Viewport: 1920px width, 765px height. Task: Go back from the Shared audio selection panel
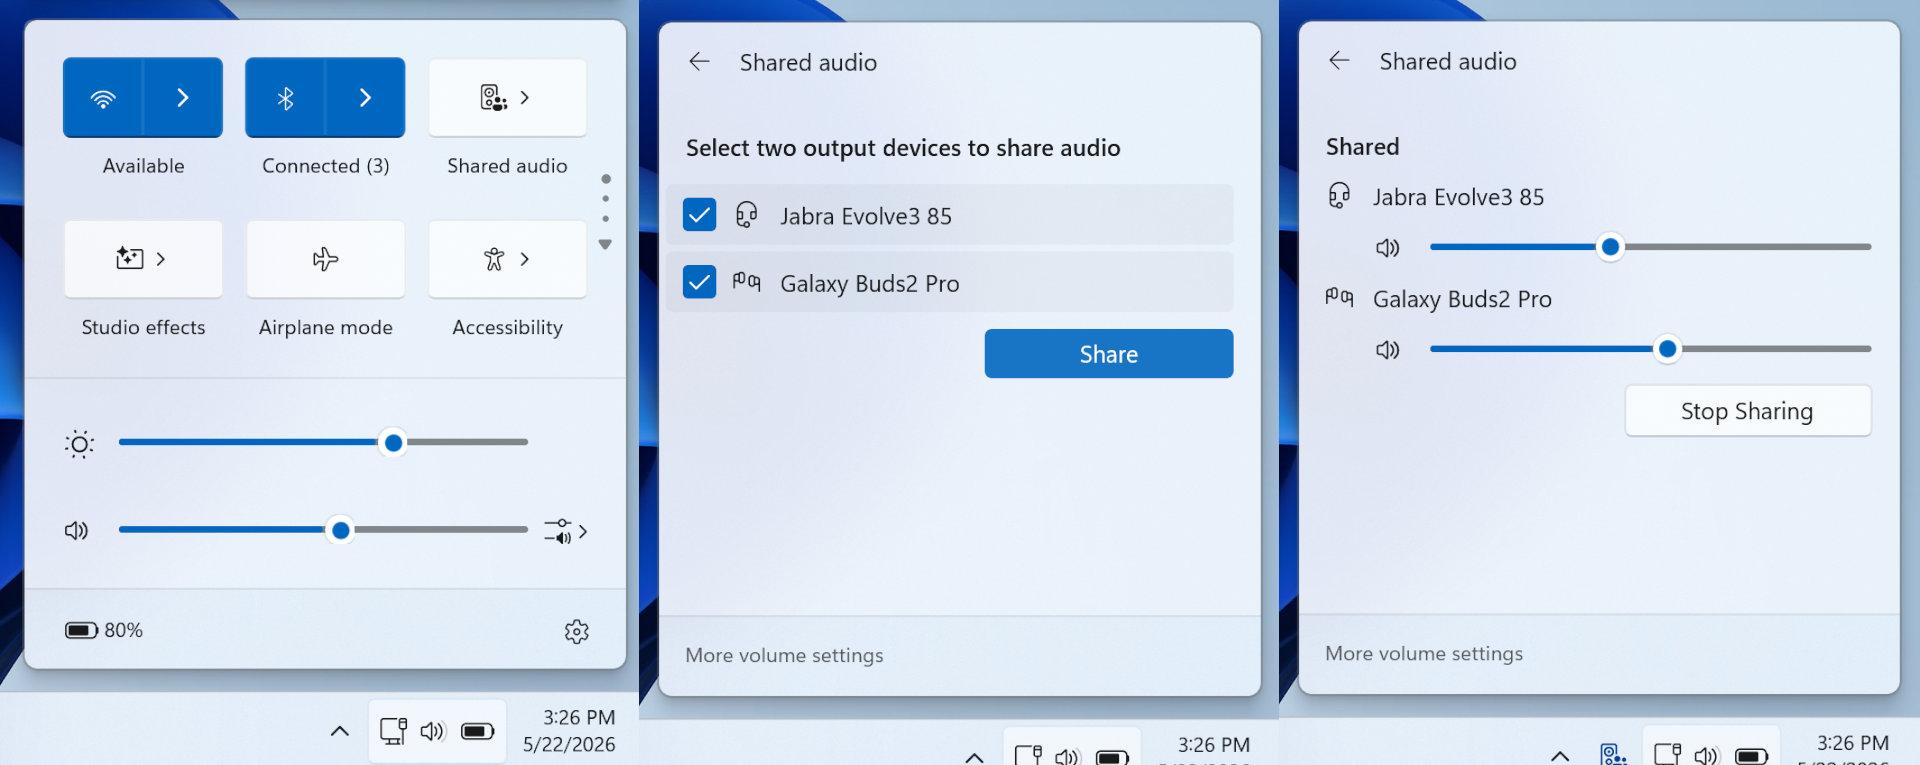[699, 62]
